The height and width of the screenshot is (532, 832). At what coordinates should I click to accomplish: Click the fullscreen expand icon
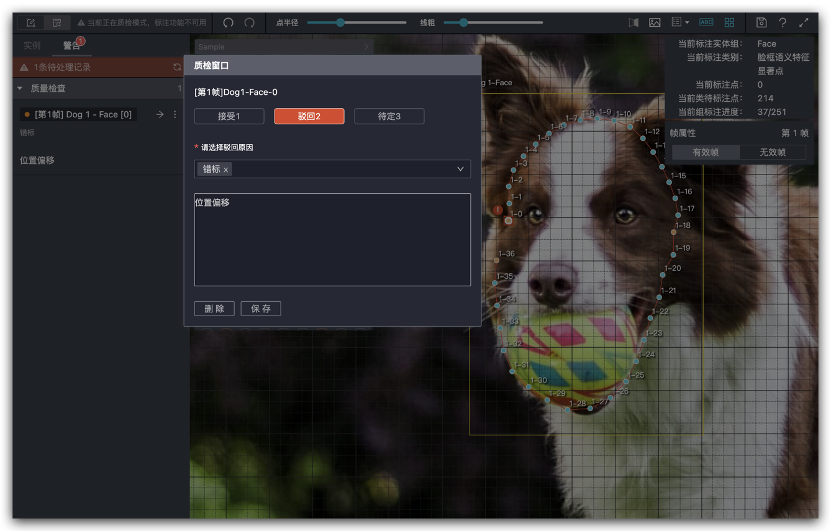pyautogui.click(x=804, y=22)
